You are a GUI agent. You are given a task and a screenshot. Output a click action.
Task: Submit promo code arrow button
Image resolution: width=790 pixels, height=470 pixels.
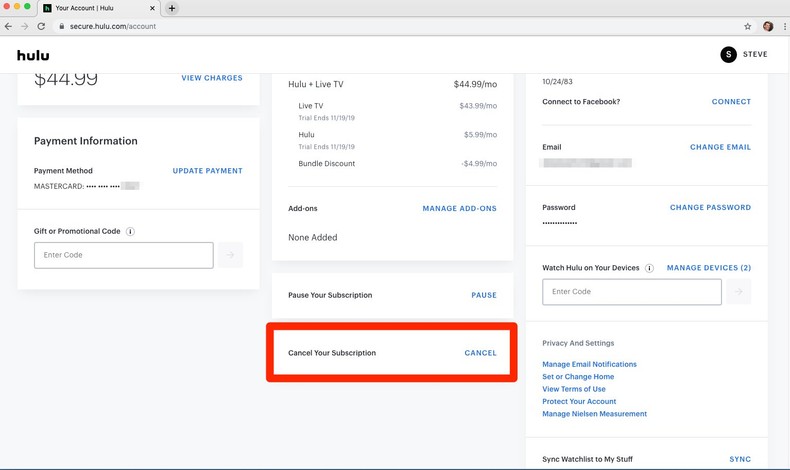tap(230, 255)
